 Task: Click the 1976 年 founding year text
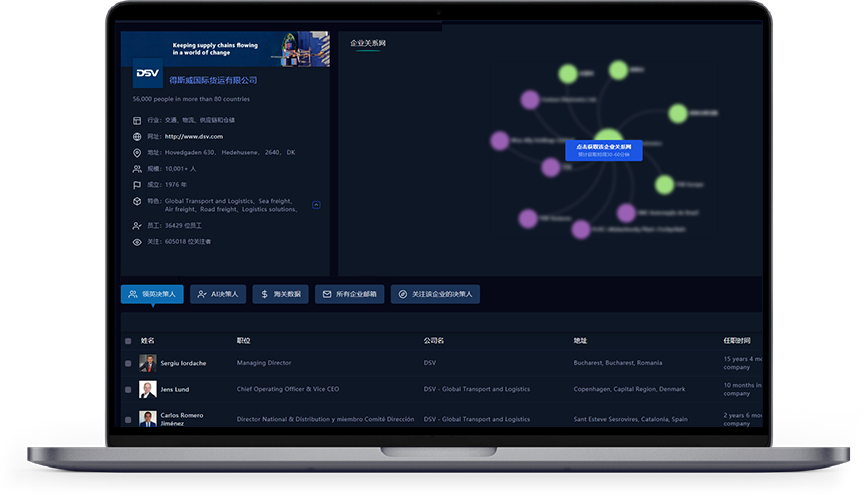click(x=176, y=185)
